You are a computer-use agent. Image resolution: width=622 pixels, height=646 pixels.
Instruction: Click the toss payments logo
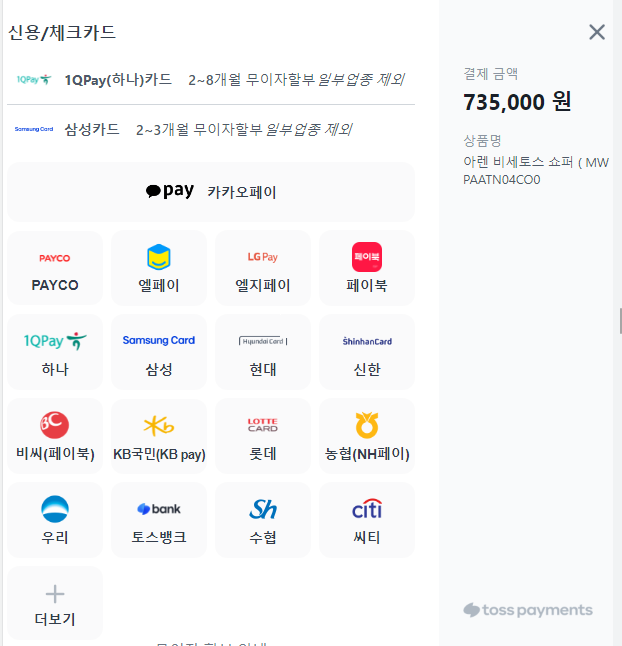click(x=528, y=610)
